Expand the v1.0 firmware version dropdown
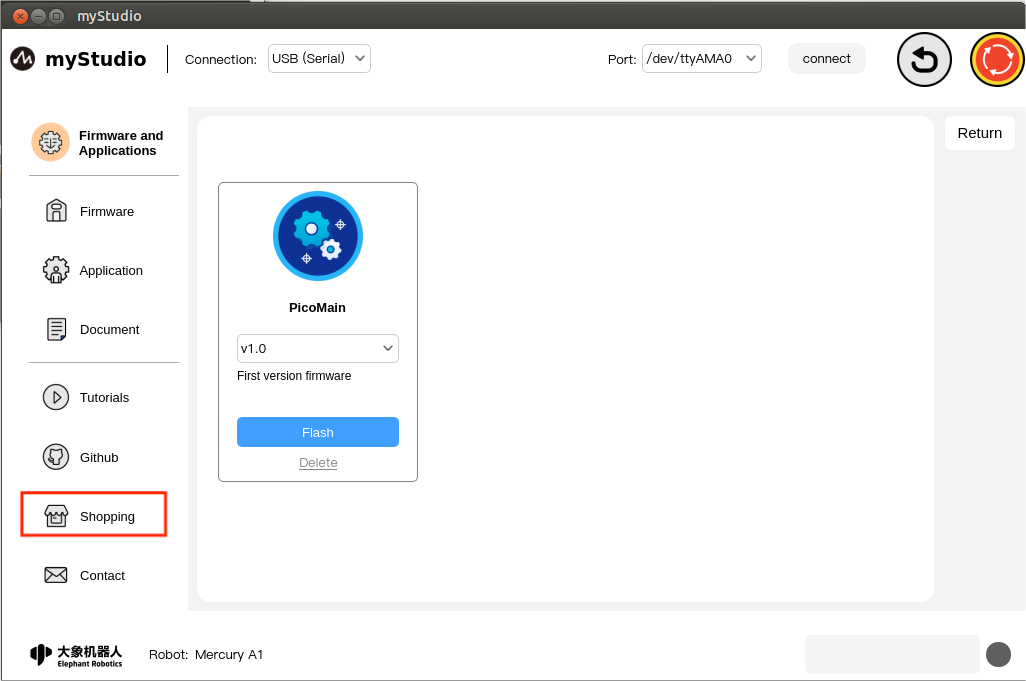Screen dimensions: 1026x681 point(318,349)
